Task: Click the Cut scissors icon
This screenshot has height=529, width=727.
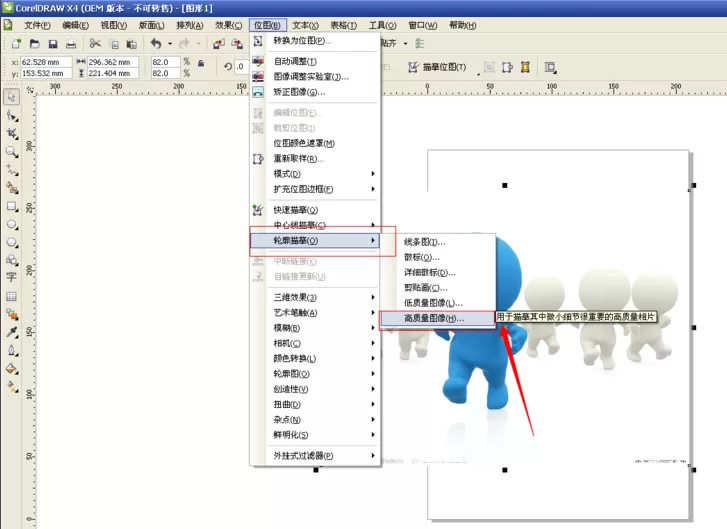Action: (95, 44)
